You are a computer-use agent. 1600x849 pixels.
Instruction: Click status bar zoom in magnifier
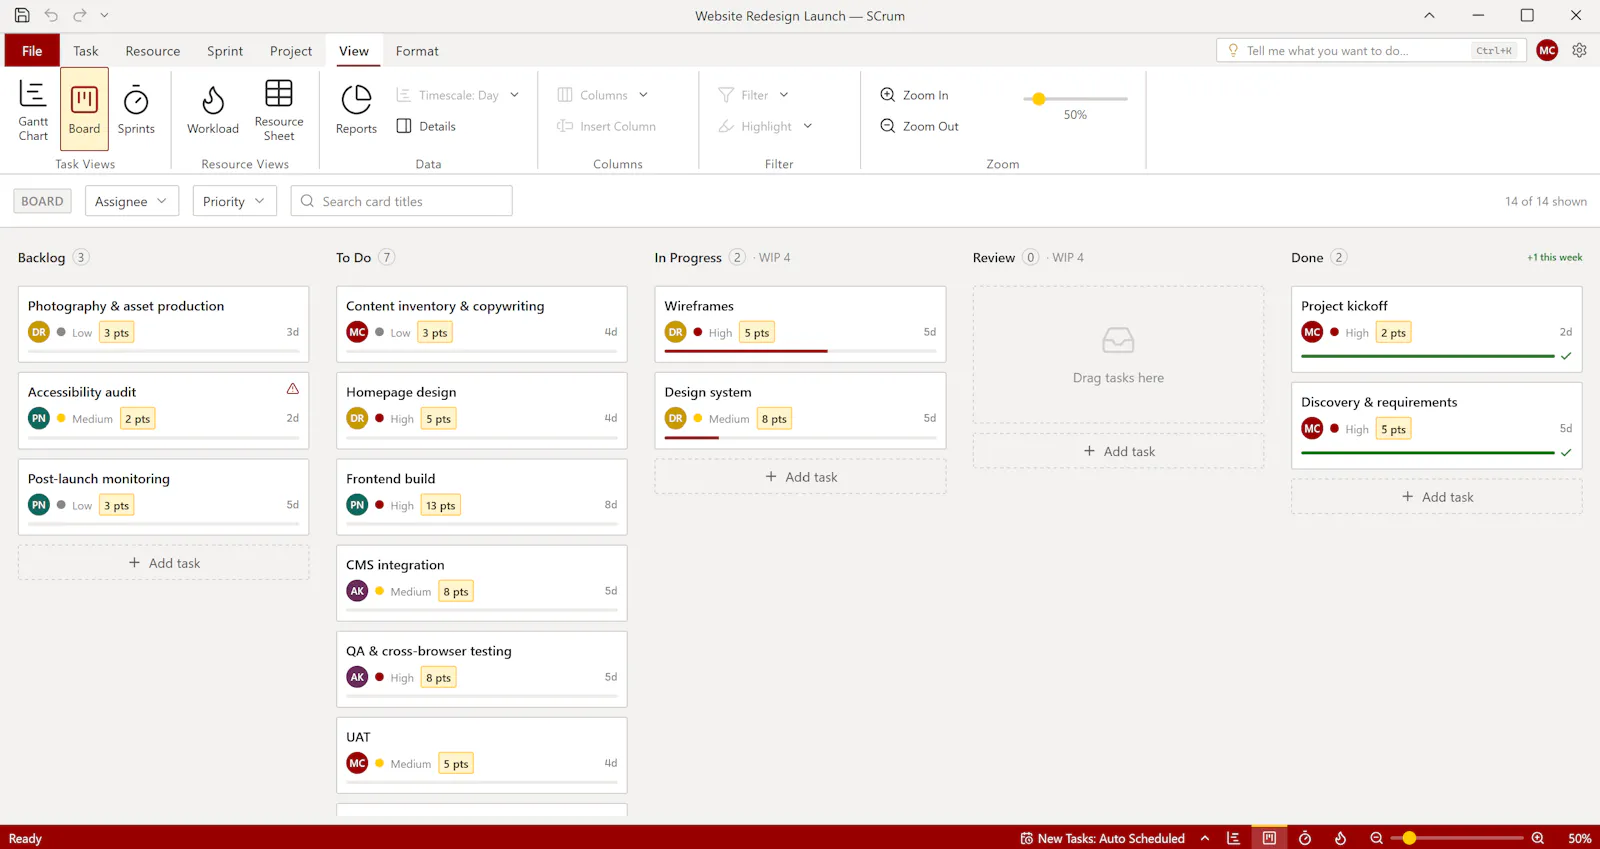pos(1538,838)
